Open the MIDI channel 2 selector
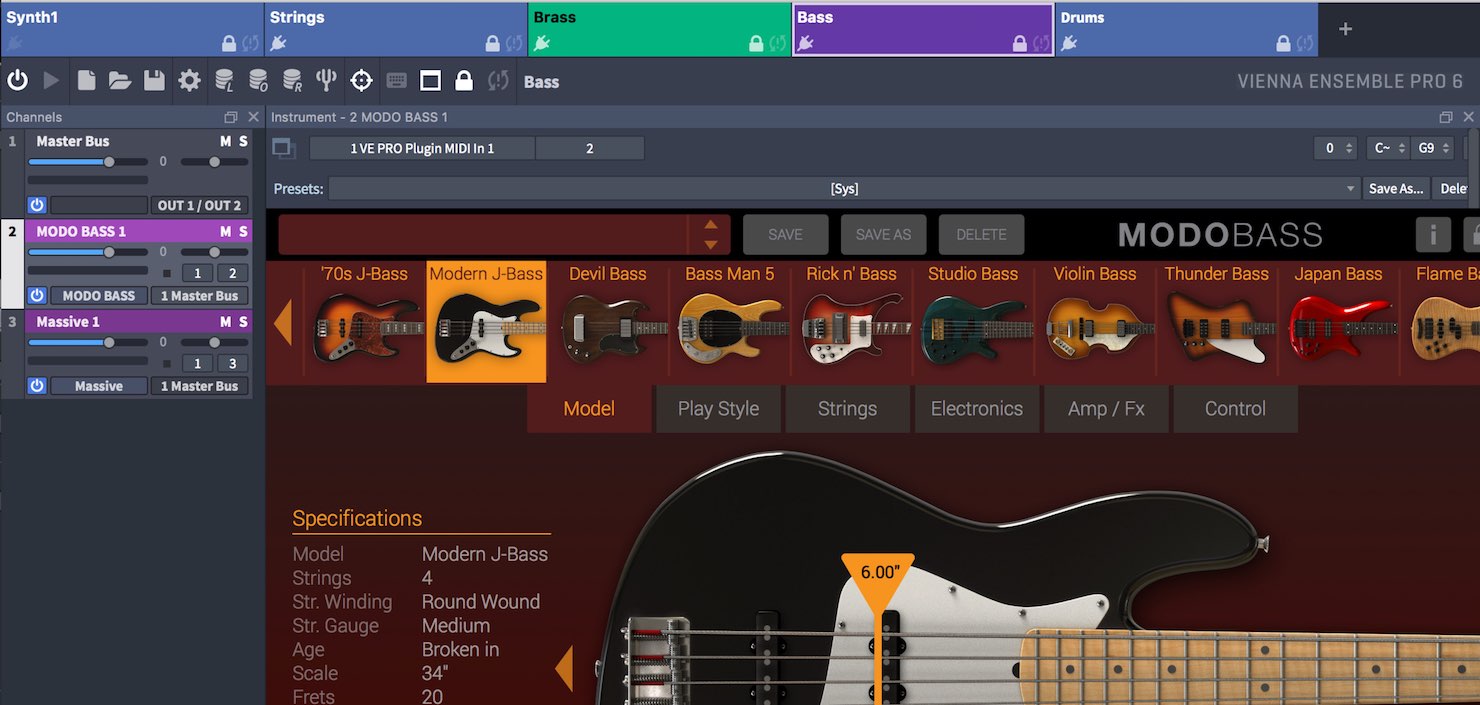The image size is (1480, 705). [x=590, y=148]
